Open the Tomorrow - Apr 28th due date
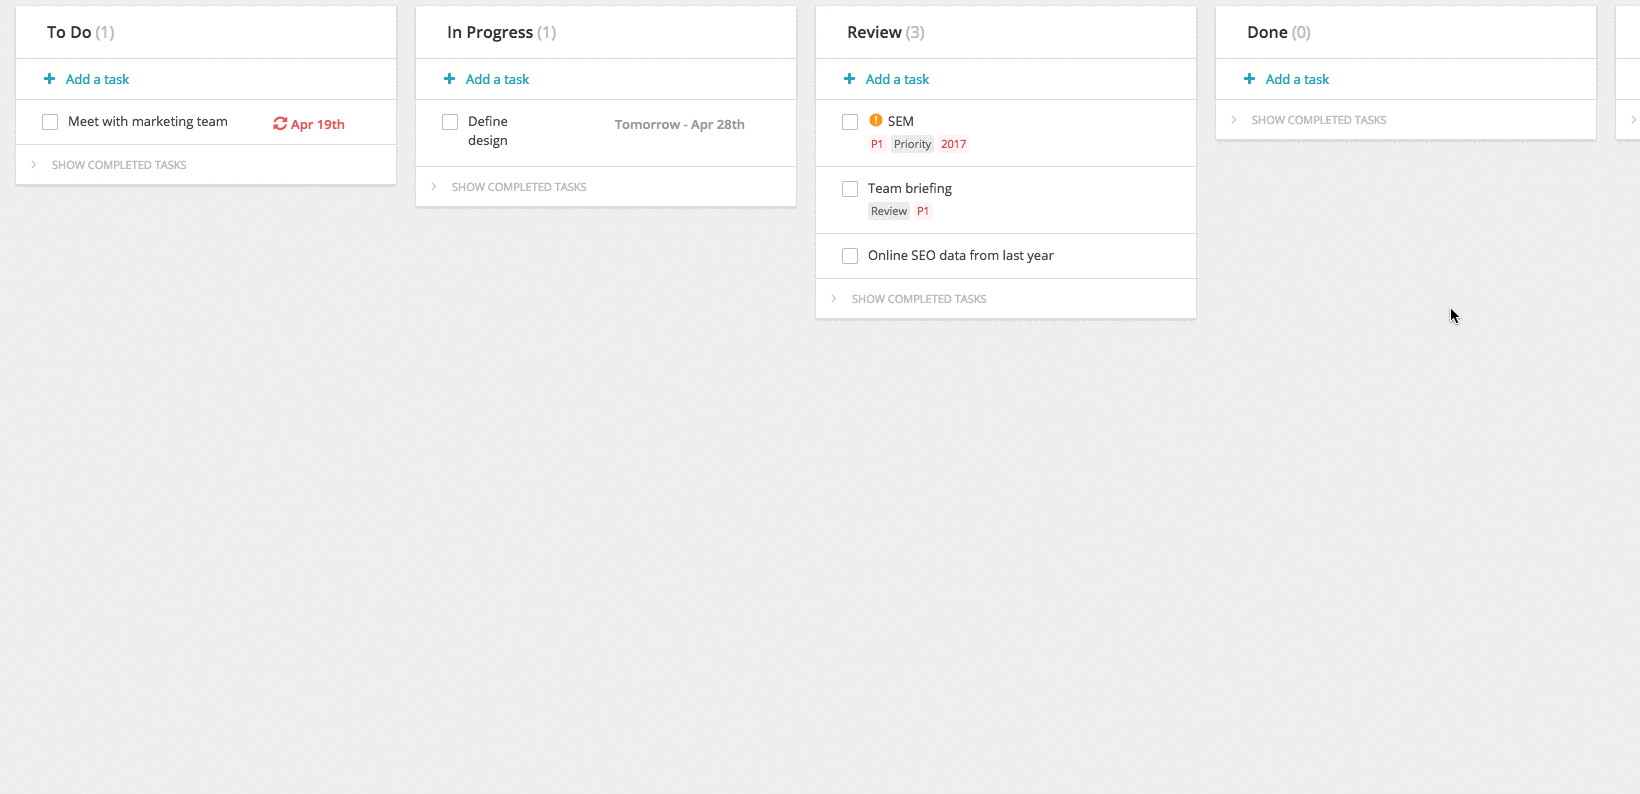 coord(680,124)
